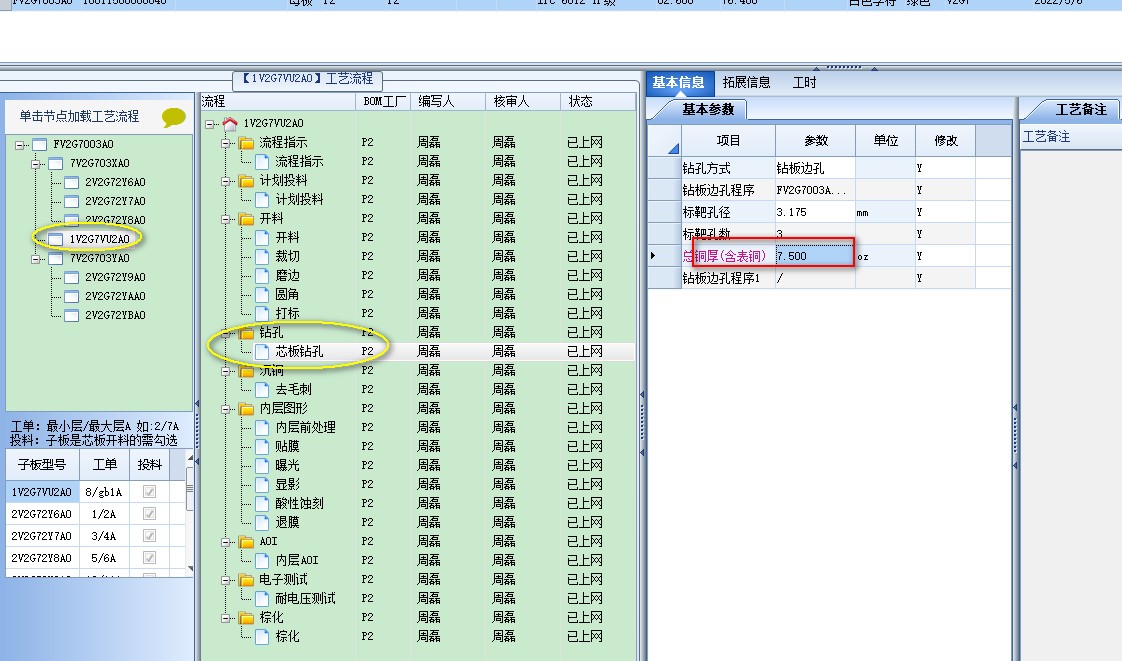Collapse the 1V2G7VU2A0 process root node
The height and width of the screenshot is (661, 1122).
[210, 124]
